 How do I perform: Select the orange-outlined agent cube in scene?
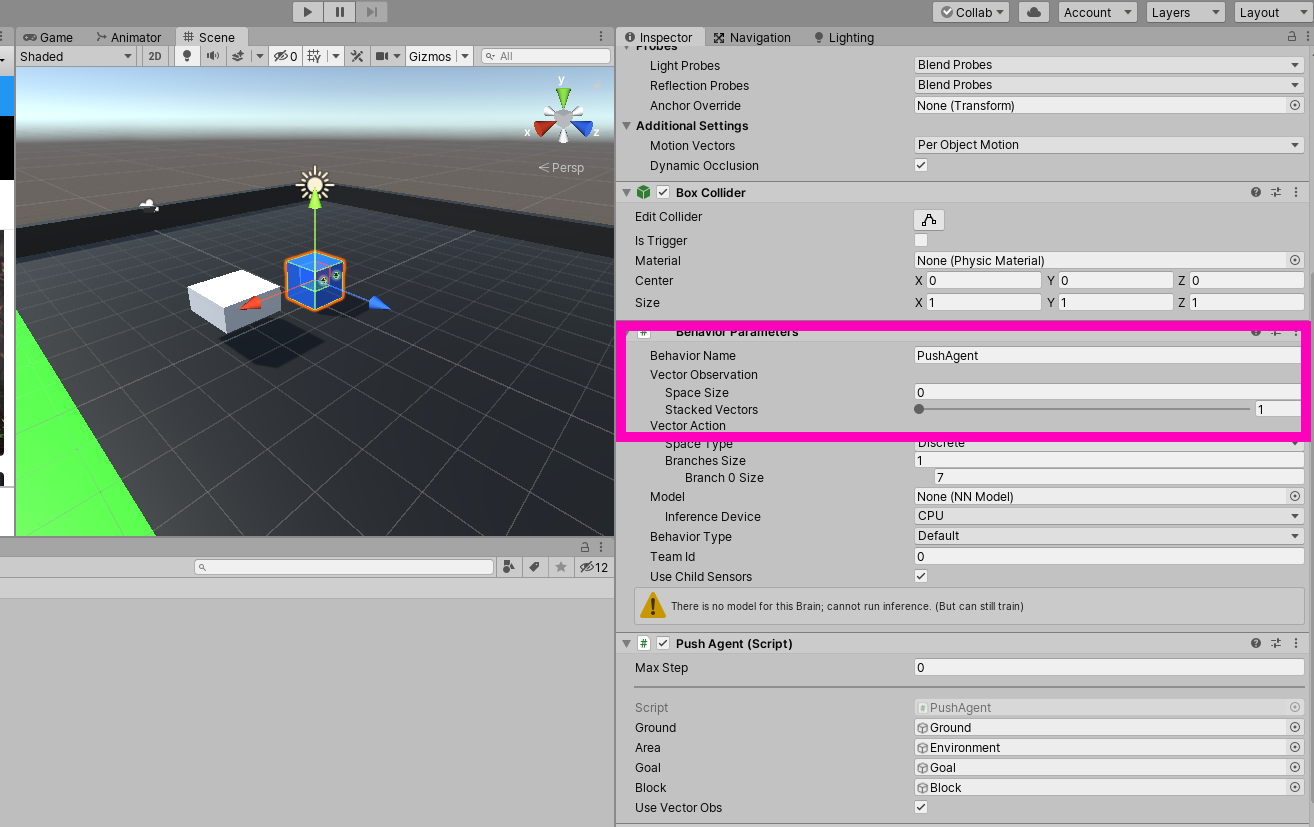tap(314, 281)
